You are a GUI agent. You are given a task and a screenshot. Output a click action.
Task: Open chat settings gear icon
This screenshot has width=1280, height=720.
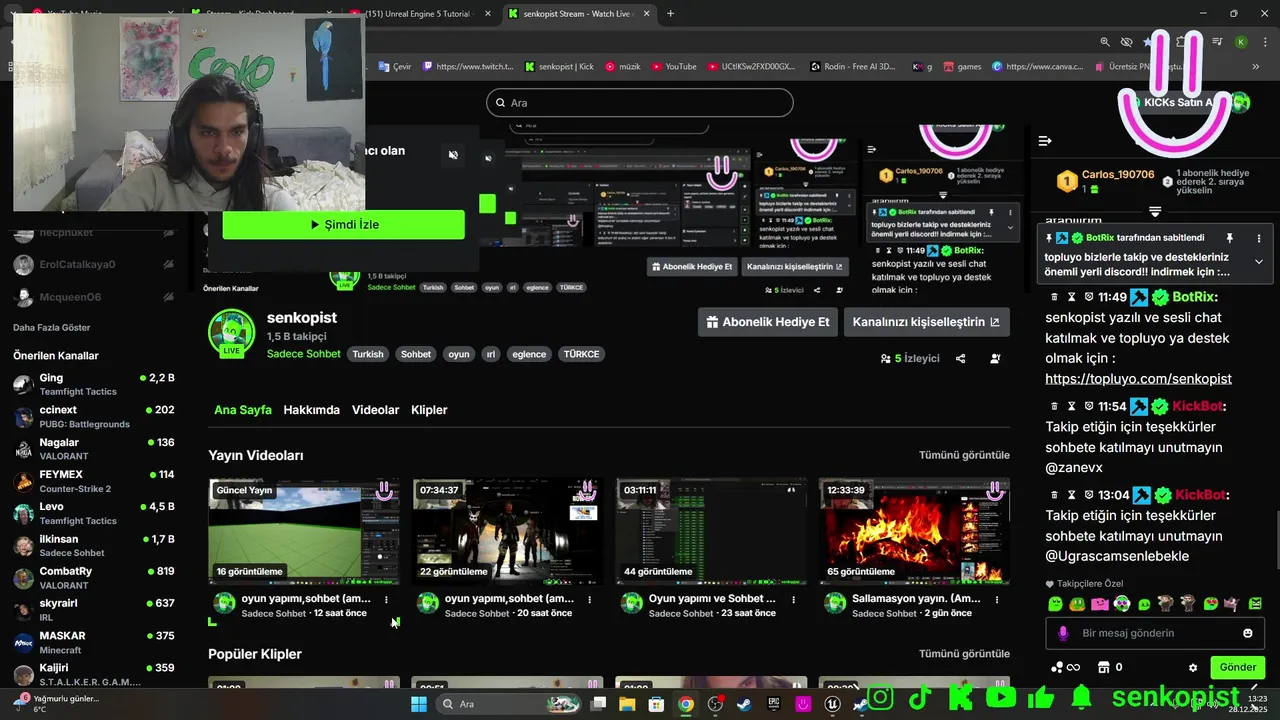tap(1192, 668)
